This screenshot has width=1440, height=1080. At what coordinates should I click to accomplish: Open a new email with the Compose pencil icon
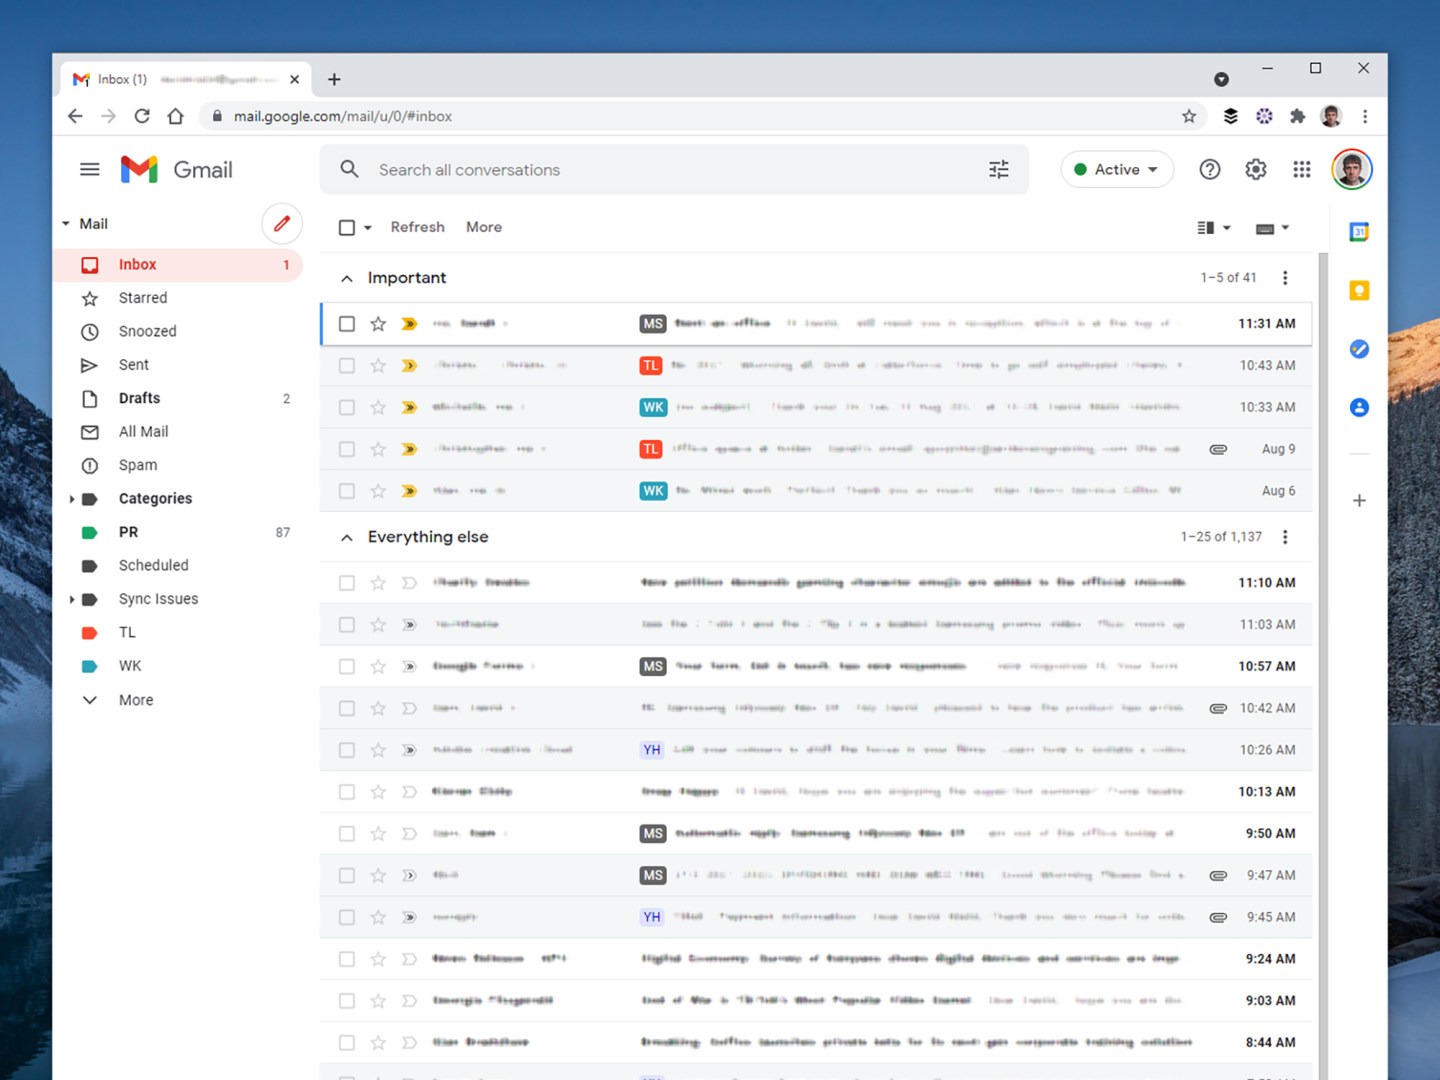[281, 223]
